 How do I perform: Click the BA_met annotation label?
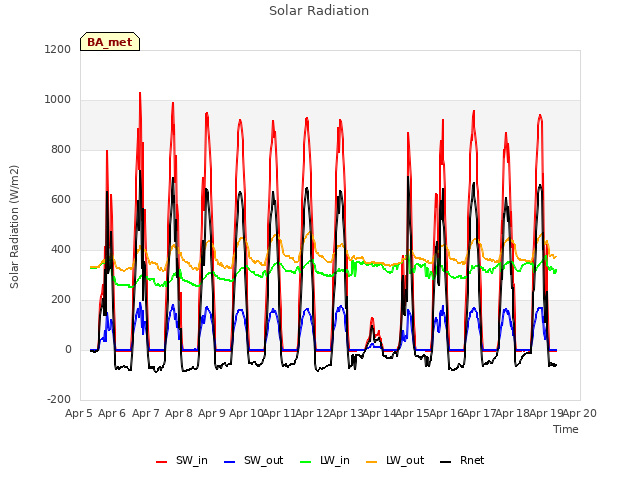110,42
